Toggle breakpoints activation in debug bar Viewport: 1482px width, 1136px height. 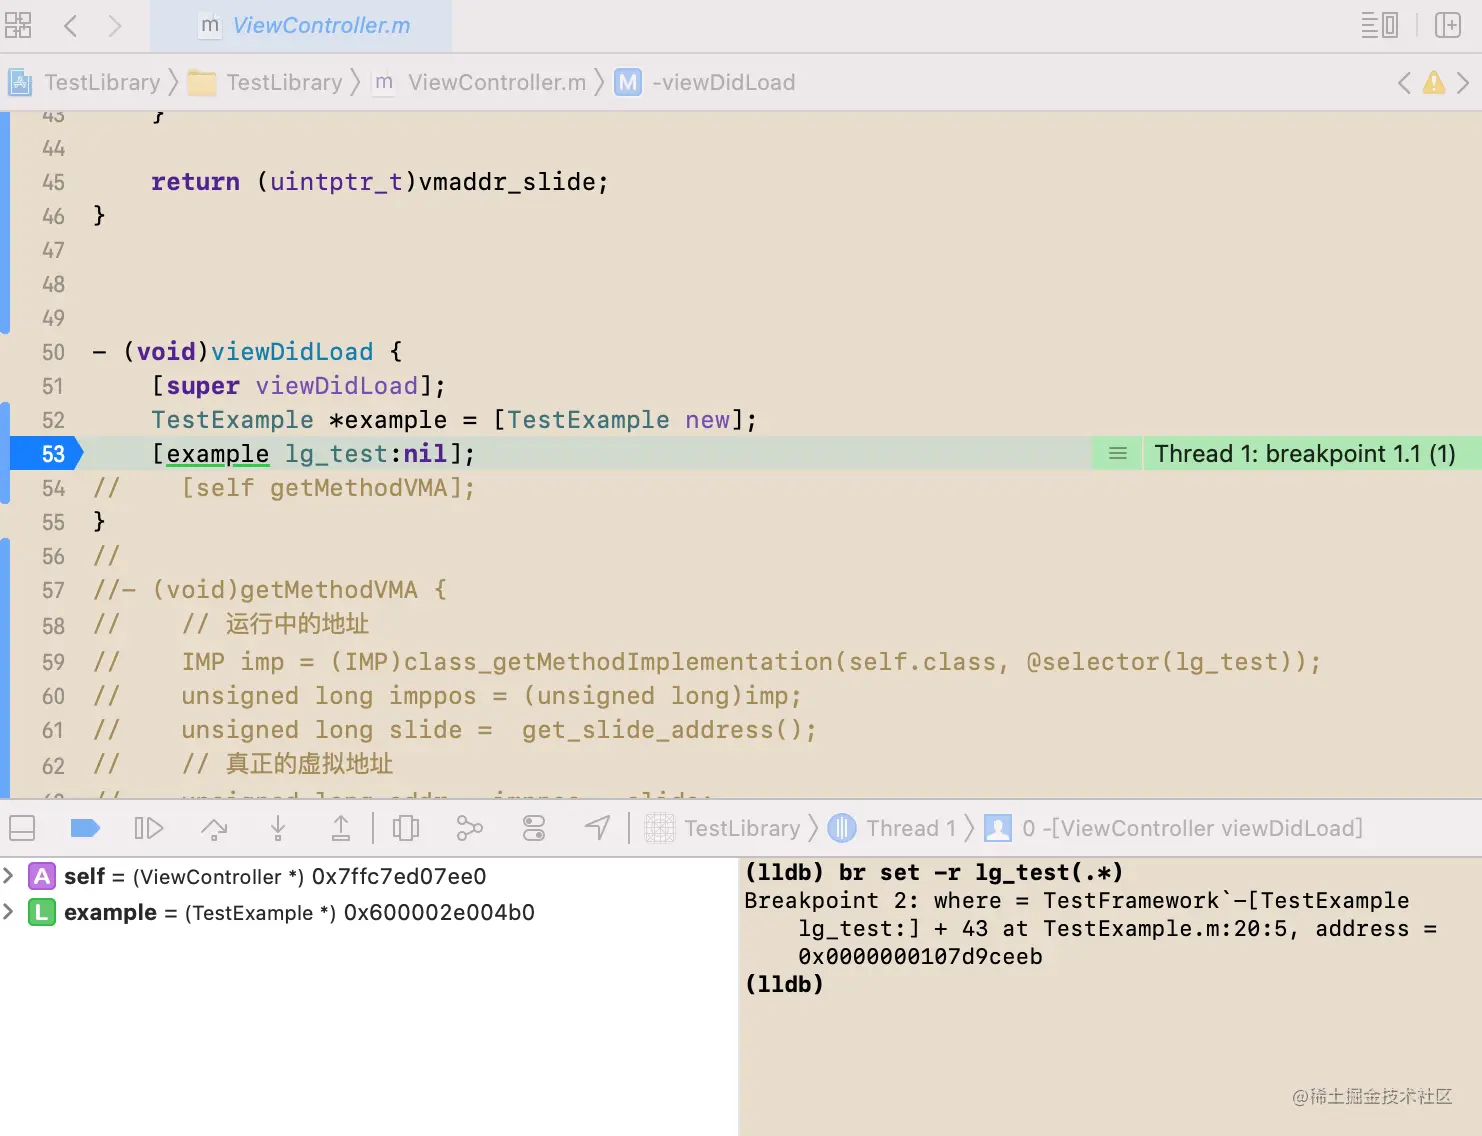coord(85,828)
